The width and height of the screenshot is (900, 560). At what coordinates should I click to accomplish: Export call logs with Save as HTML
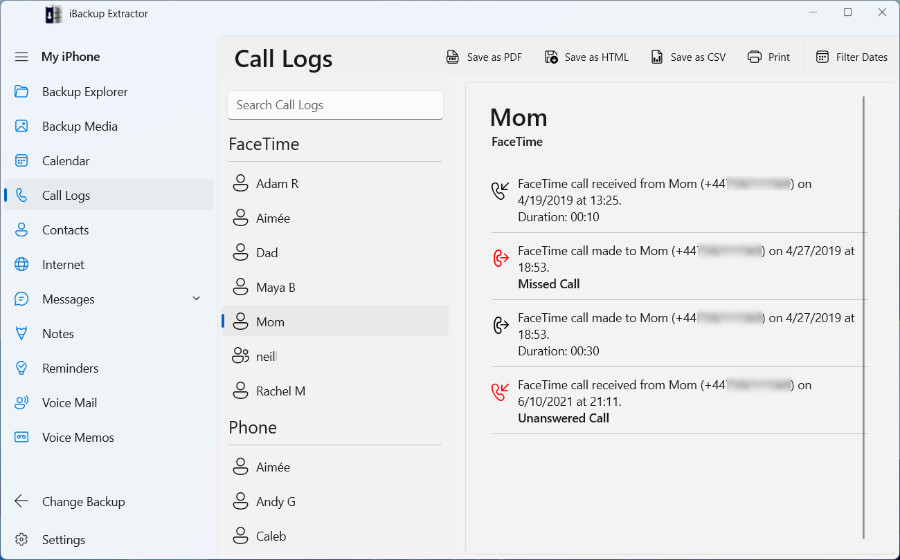(587, 57)
